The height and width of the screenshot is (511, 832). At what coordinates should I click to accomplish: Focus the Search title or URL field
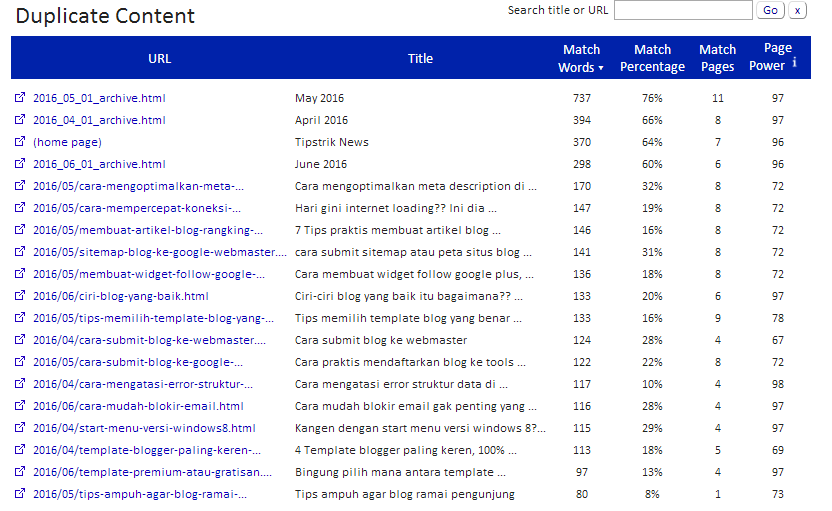tap(683, 10)
